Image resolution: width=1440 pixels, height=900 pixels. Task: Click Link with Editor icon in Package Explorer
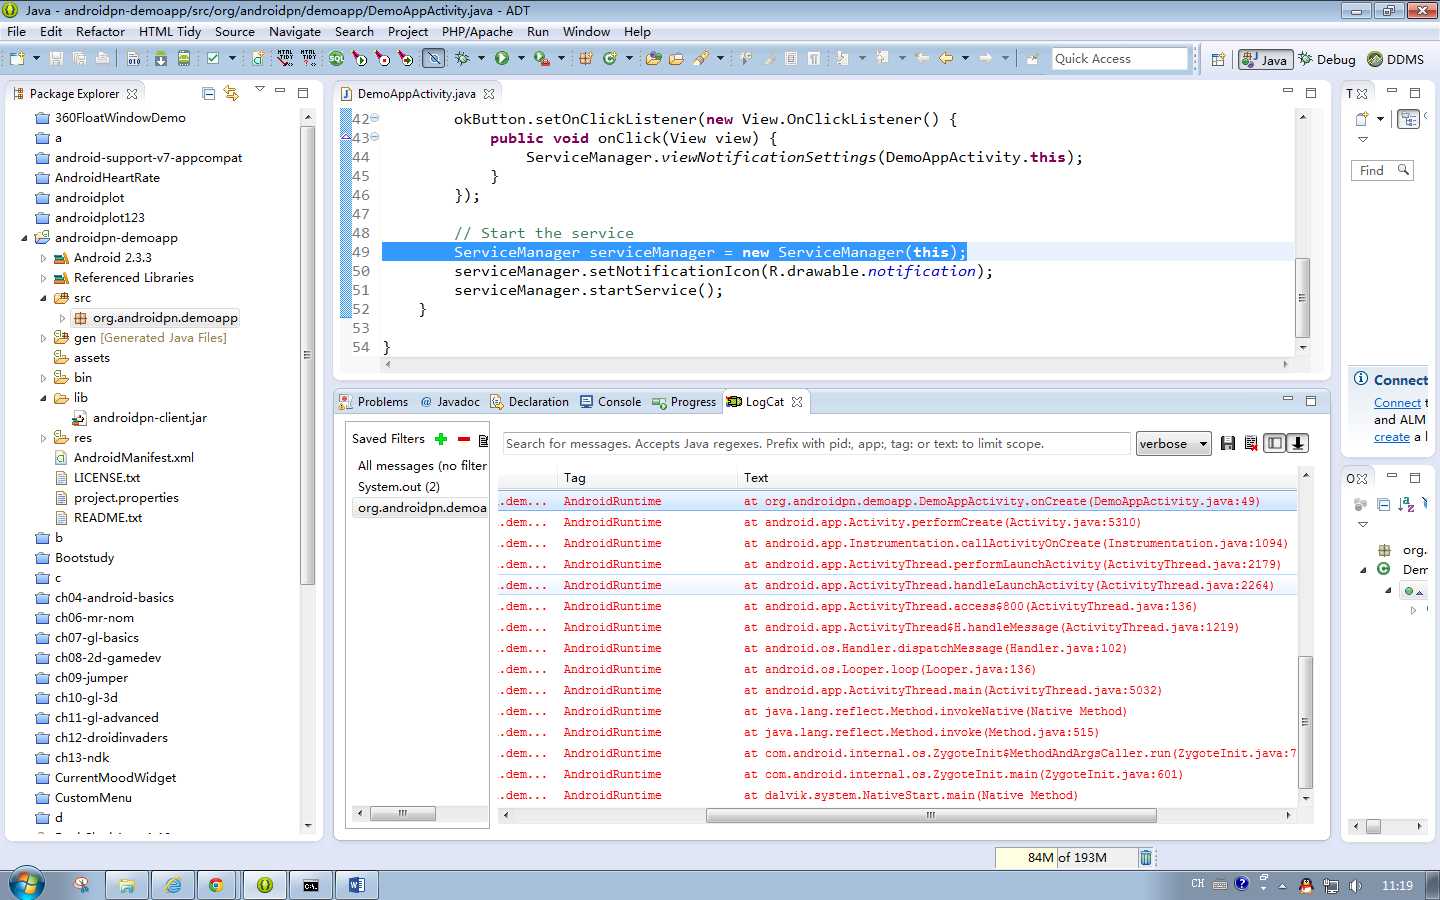coord(231,93)
